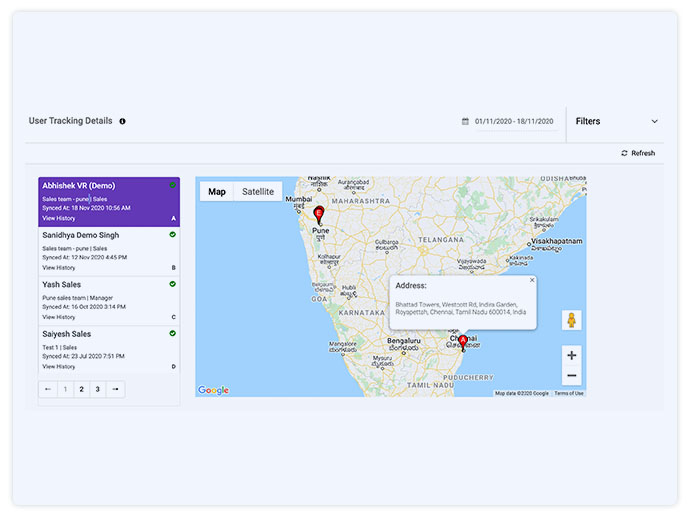Click the Synced At 18 Nov 2020 10:56 AM text
Screen dimensions: 689x517
(x=86, y=208)
